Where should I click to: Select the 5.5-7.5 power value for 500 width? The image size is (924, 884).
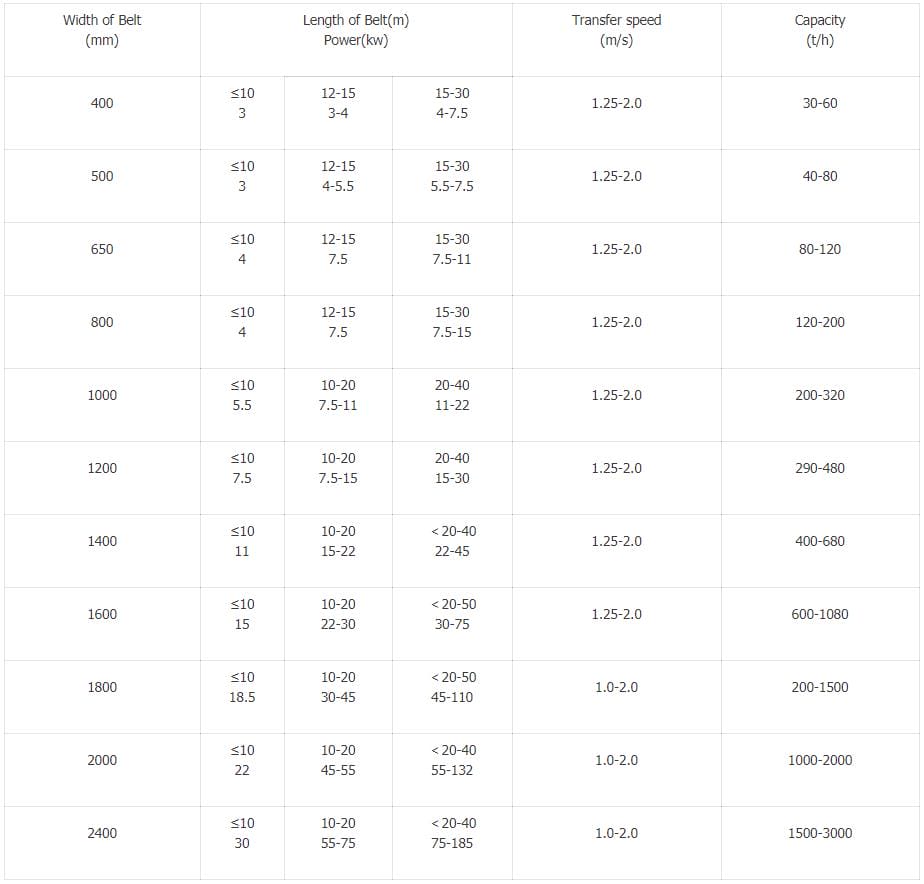pos(452,186)
